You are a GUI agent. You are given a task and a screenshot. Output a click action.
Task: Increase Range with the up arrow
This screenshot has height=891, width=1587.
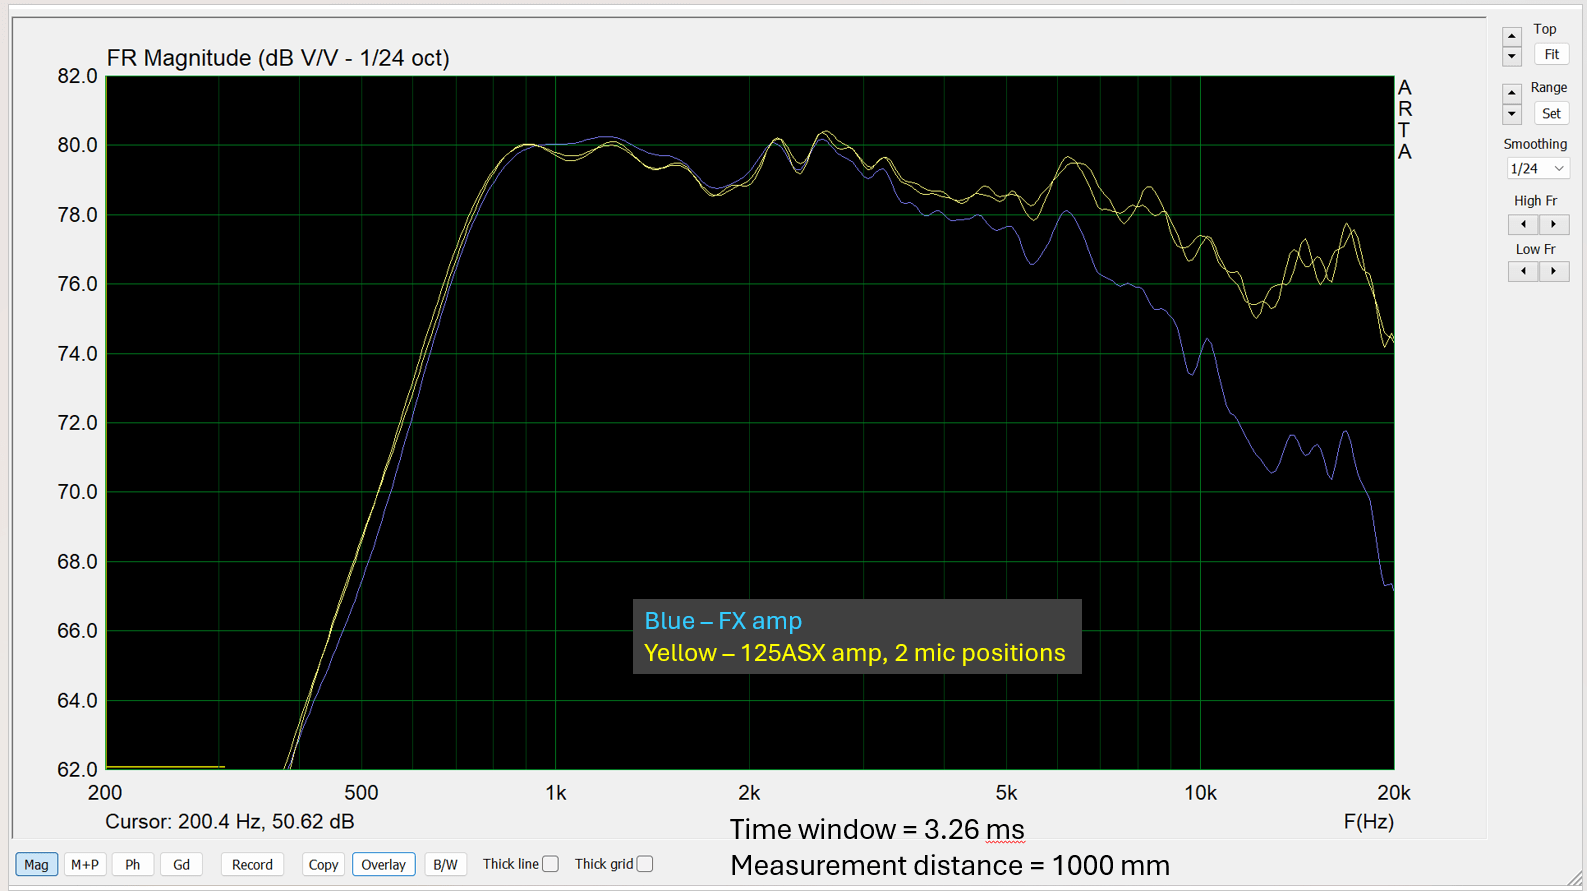click(x=1512, y=93)
